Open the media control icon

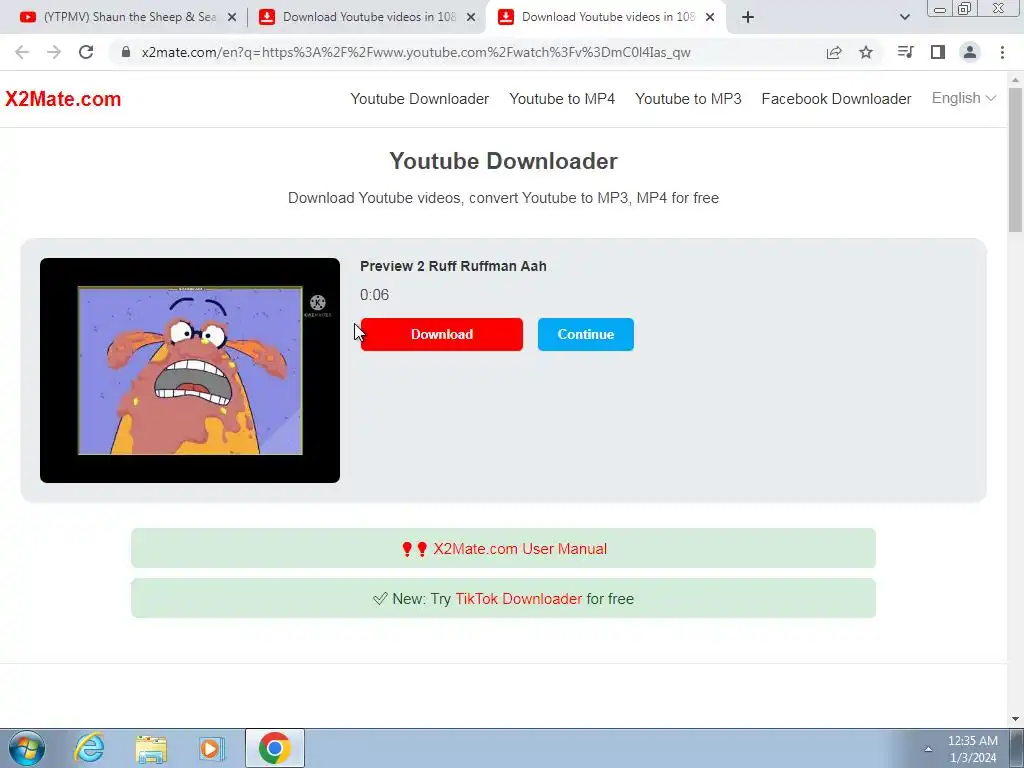coord(905,52)
